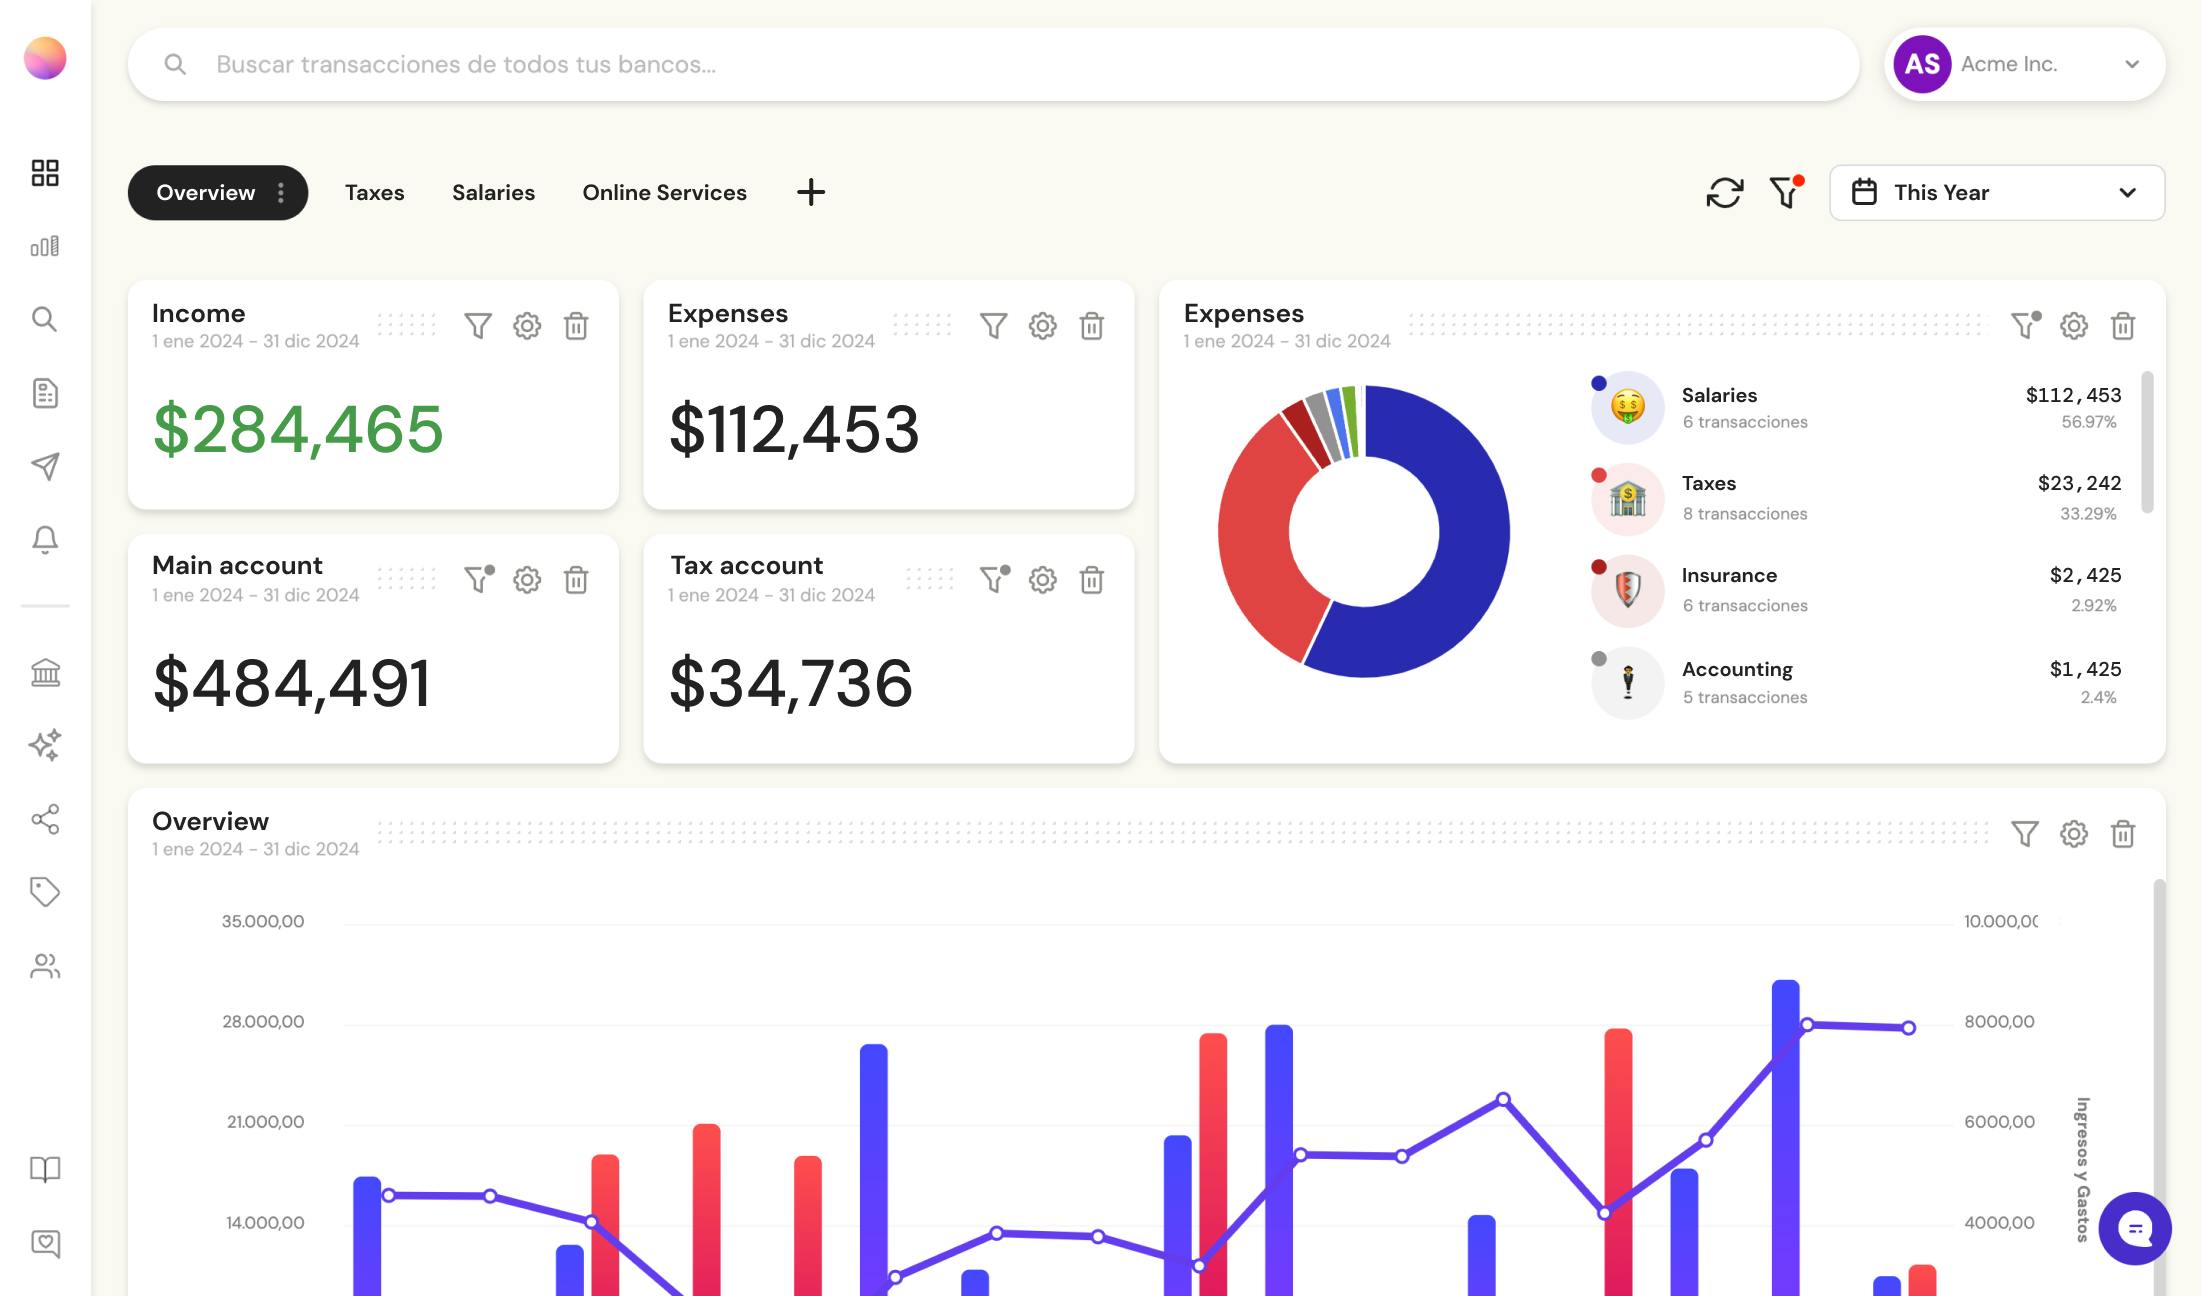Refresh dashboard data with the sync icon
Image resolution: width=2202 pixels, height=1296 pixels.
click(x=1724, y=192)
